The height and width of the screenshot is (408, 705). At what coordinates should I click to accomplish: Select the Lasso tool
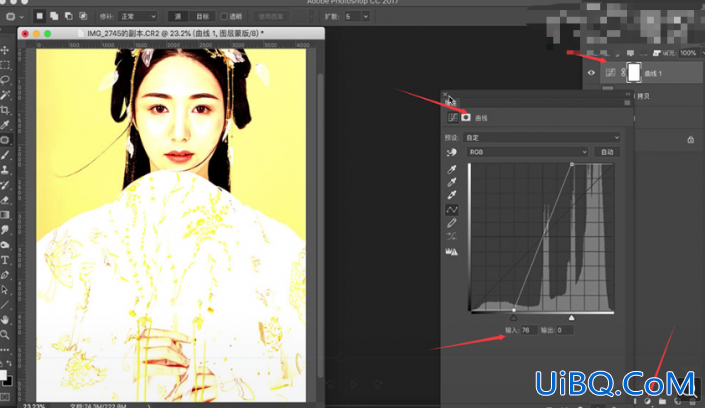click(x=5, y=80)
